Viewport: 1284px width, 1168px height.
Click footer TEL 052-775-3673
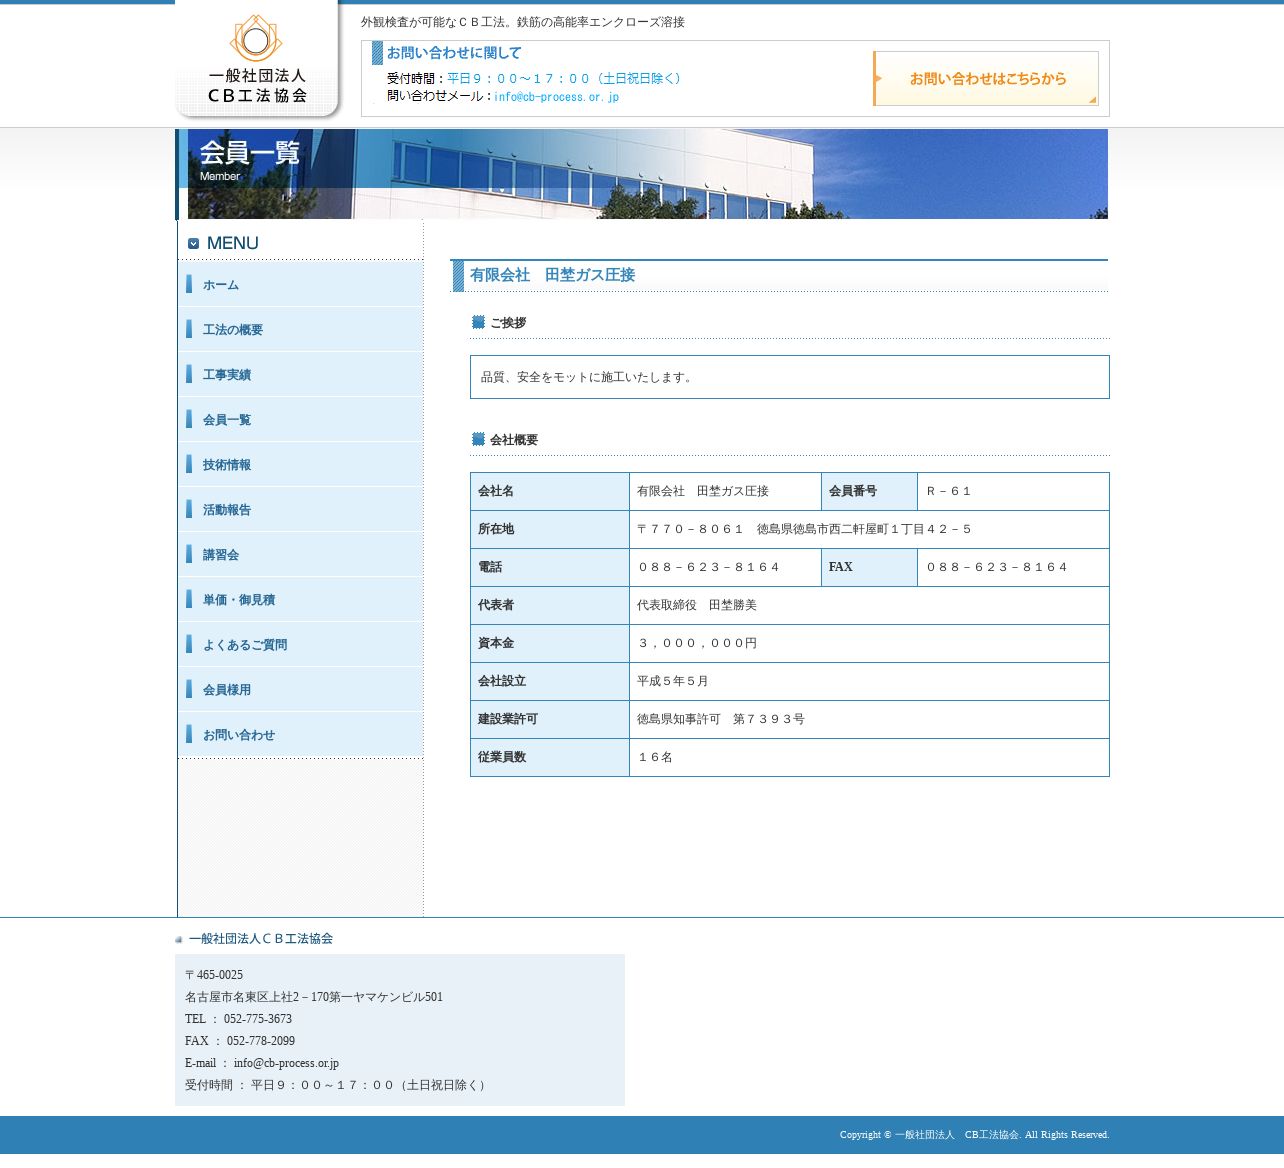pos(238,1019)
